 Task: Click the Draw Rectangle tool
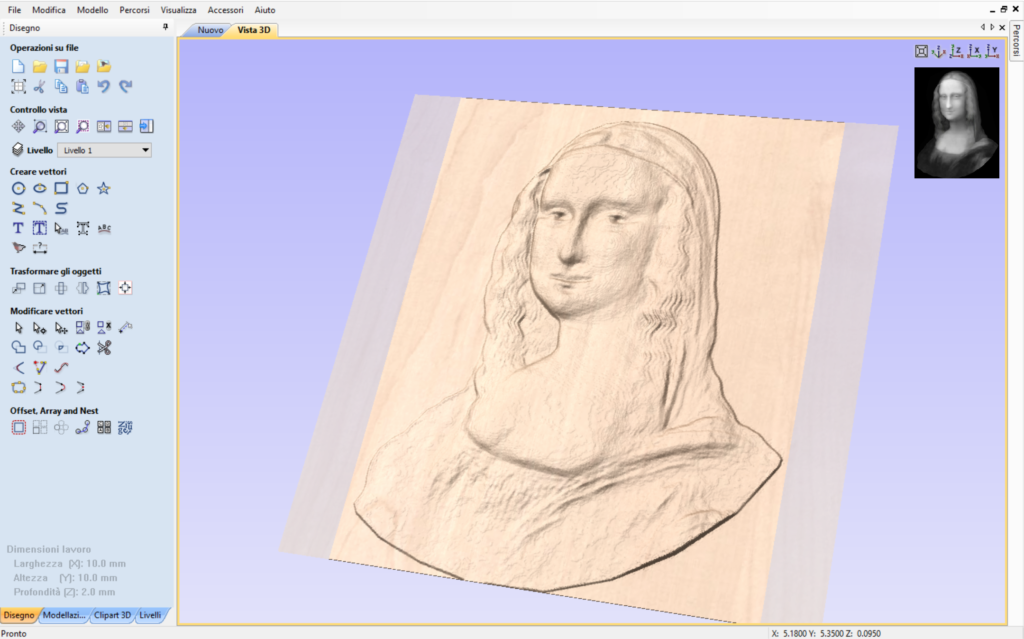(61, 188)
